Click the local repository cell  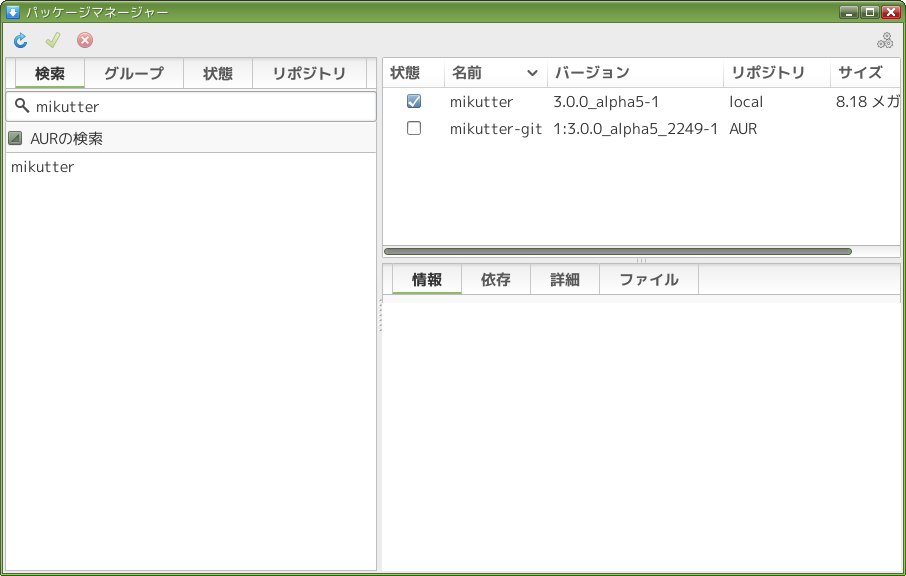[x=746, y=102]
